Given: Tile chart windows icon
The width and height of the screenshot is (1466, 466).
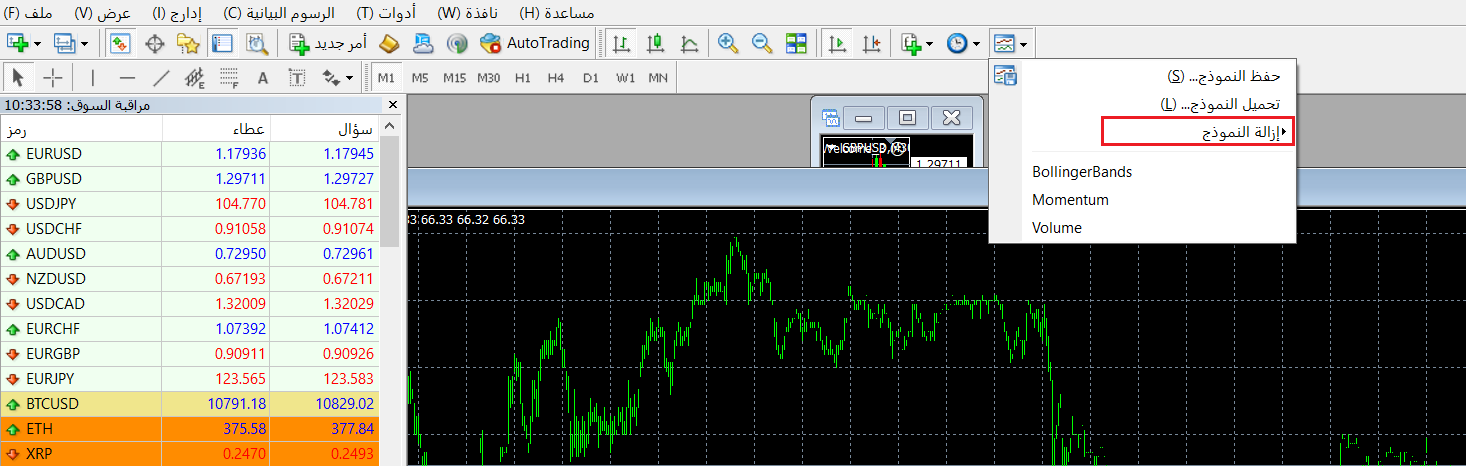Looking at the screenshot, I should point(796,43).
